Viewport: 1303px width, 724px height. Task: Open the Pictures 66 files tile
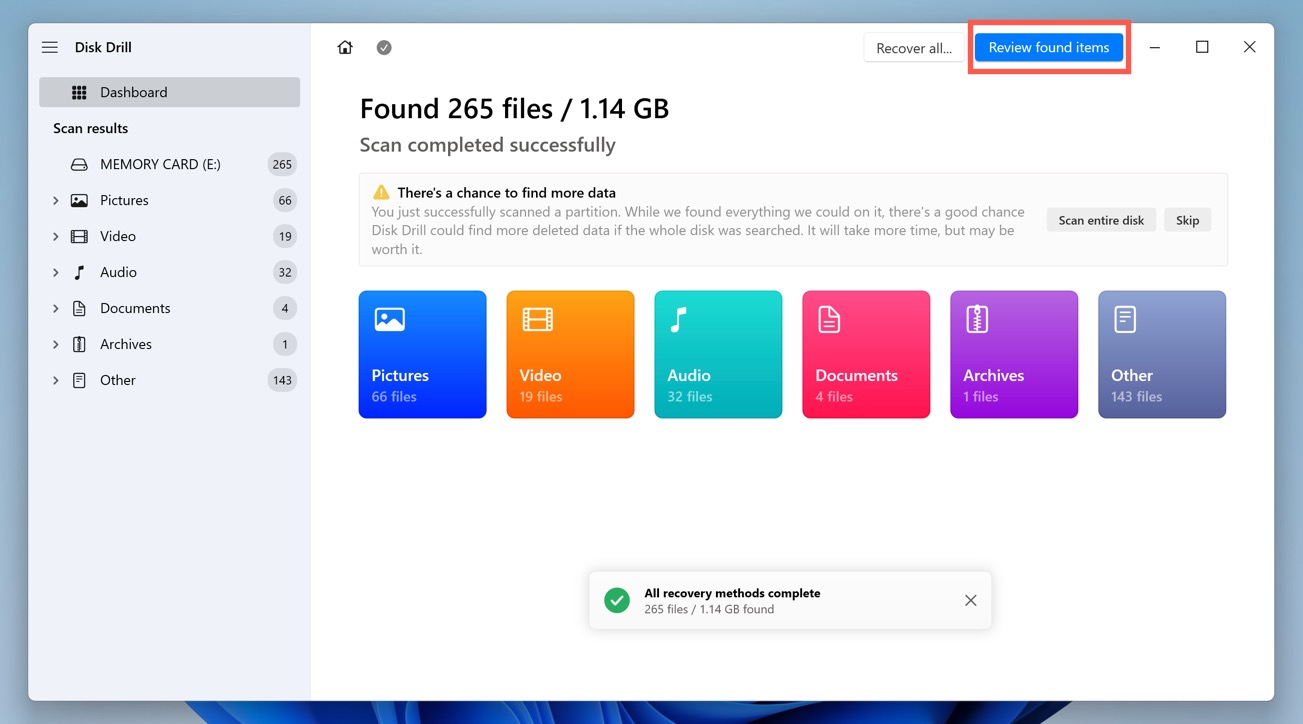(422, 354)
